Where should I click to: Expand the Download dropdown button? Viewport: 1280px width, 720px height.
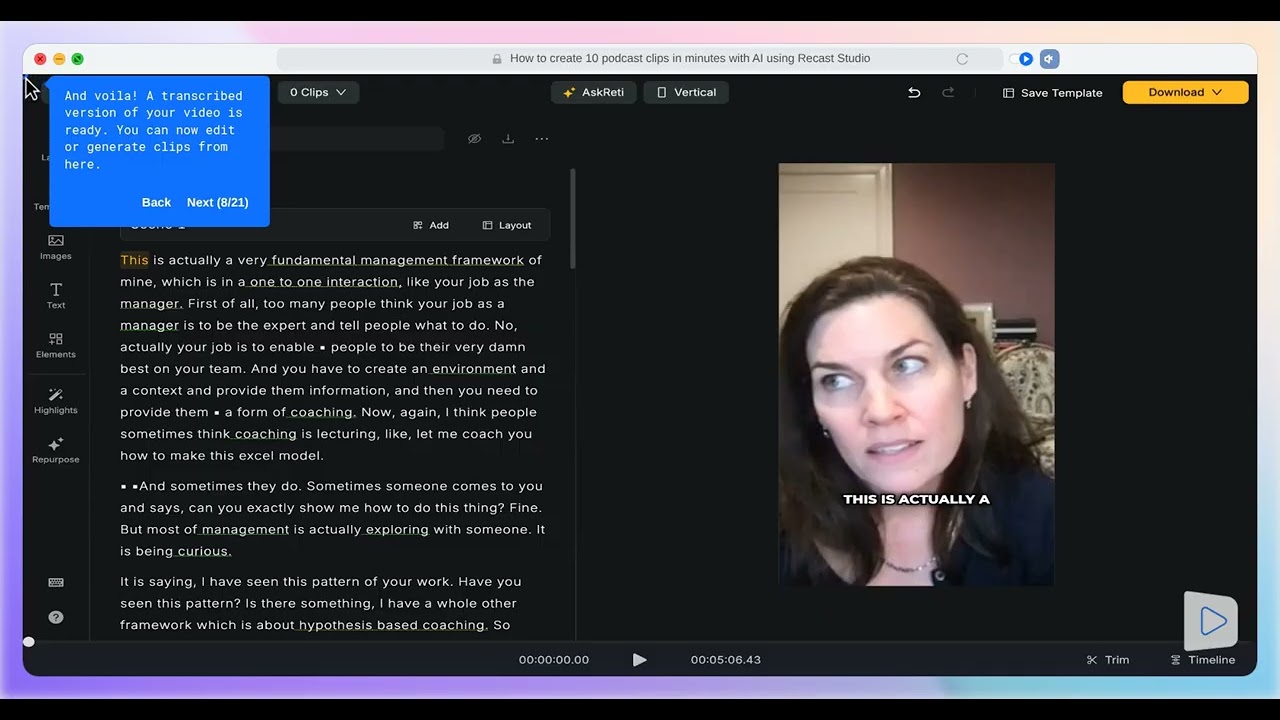[x=1185, y=92]
